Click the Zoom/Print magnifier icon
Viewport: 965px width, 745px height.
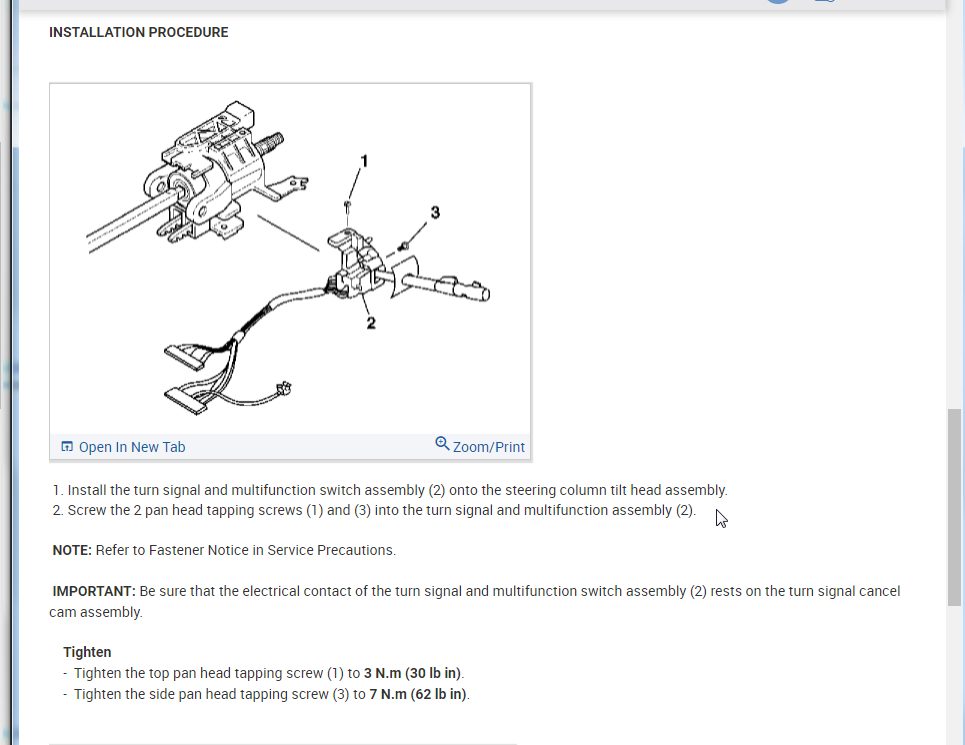coord(442,444)
